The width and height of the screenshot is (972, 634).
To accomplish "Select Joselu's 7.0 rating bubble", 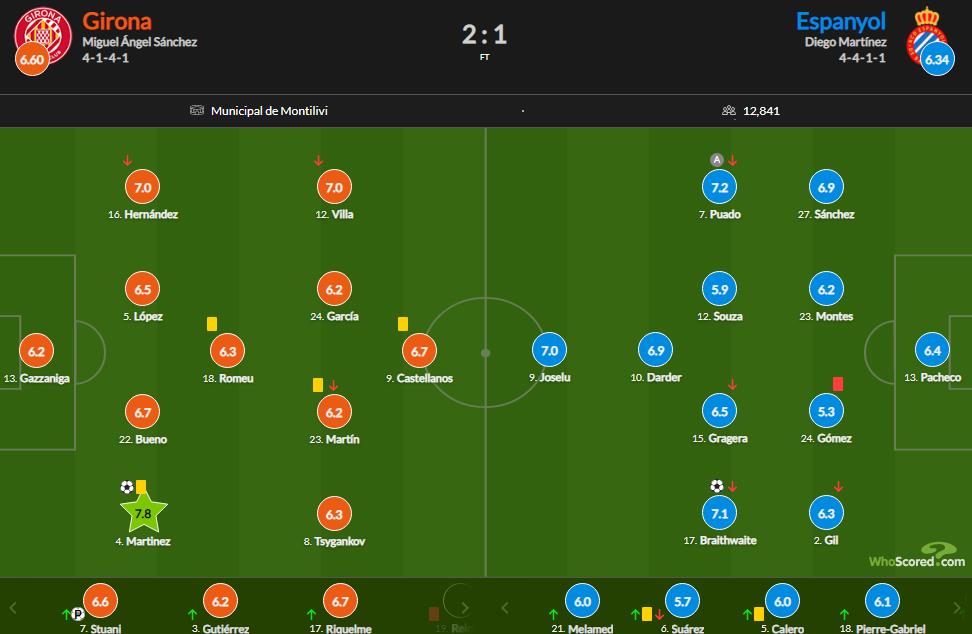I will coord(549,351).
